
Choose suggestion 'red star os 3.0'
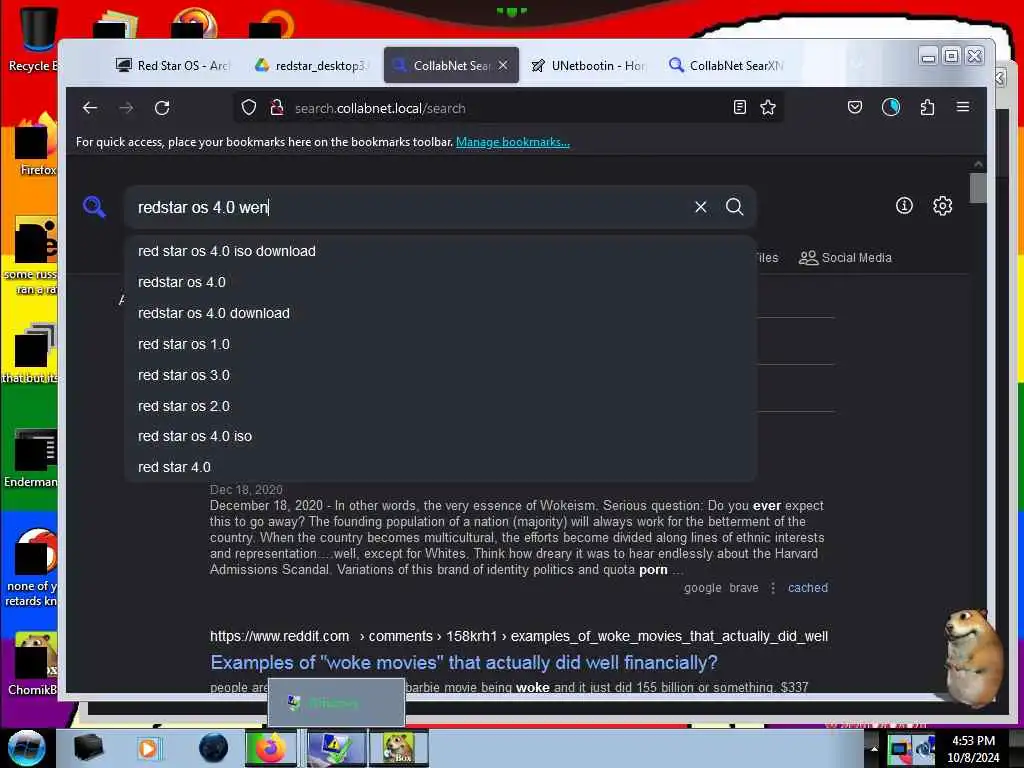point(440,376)
